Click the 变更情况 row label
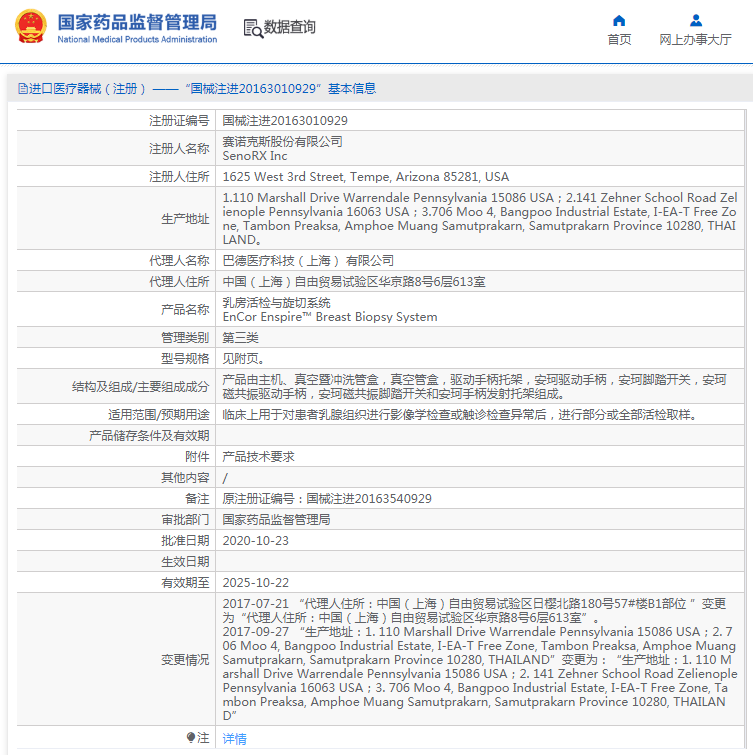This screenshot has height=755, width=753. 185,660
